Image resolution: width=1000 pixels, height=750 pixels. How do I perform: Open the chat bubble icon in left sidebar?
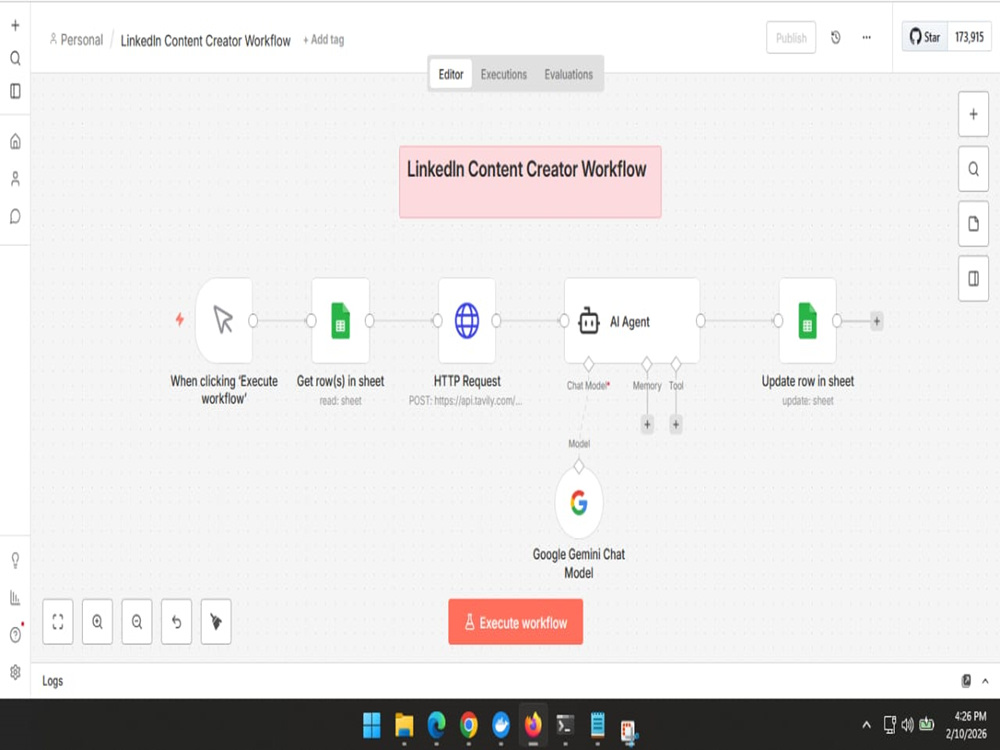pos(15,217)
